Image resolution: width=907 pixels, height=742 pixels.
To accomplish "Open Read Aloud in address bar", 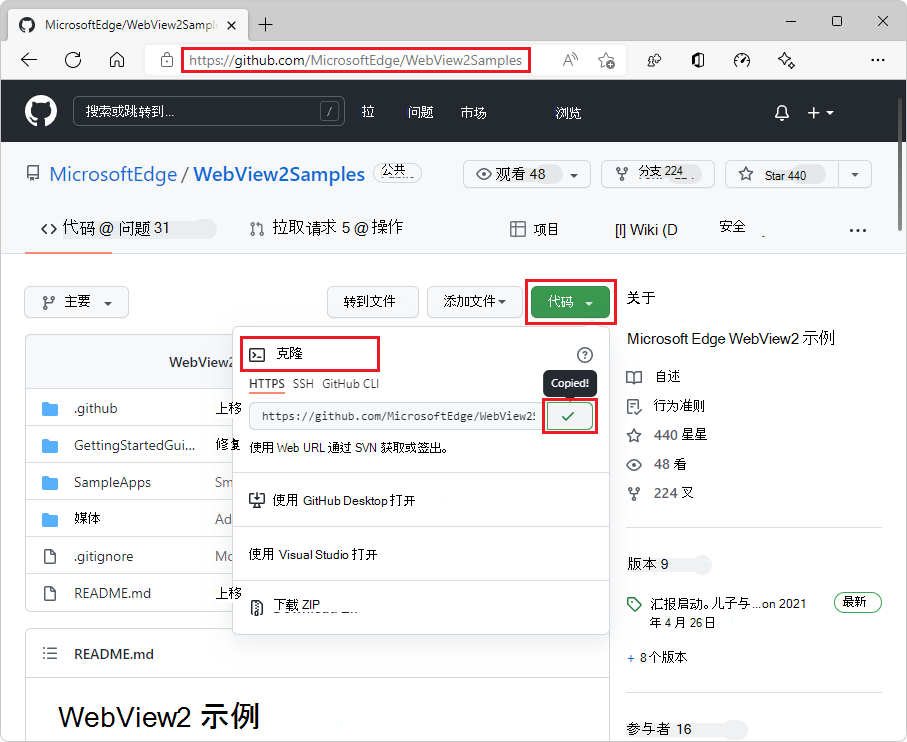I will (570, 60).
